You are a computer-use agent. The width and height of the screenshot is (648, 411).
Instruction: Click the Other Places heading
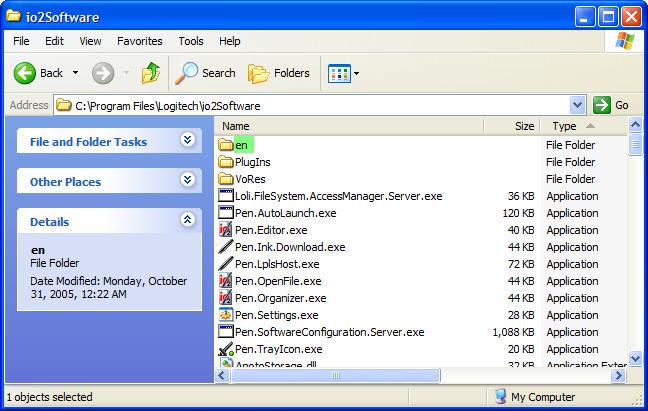pos(65,182)
